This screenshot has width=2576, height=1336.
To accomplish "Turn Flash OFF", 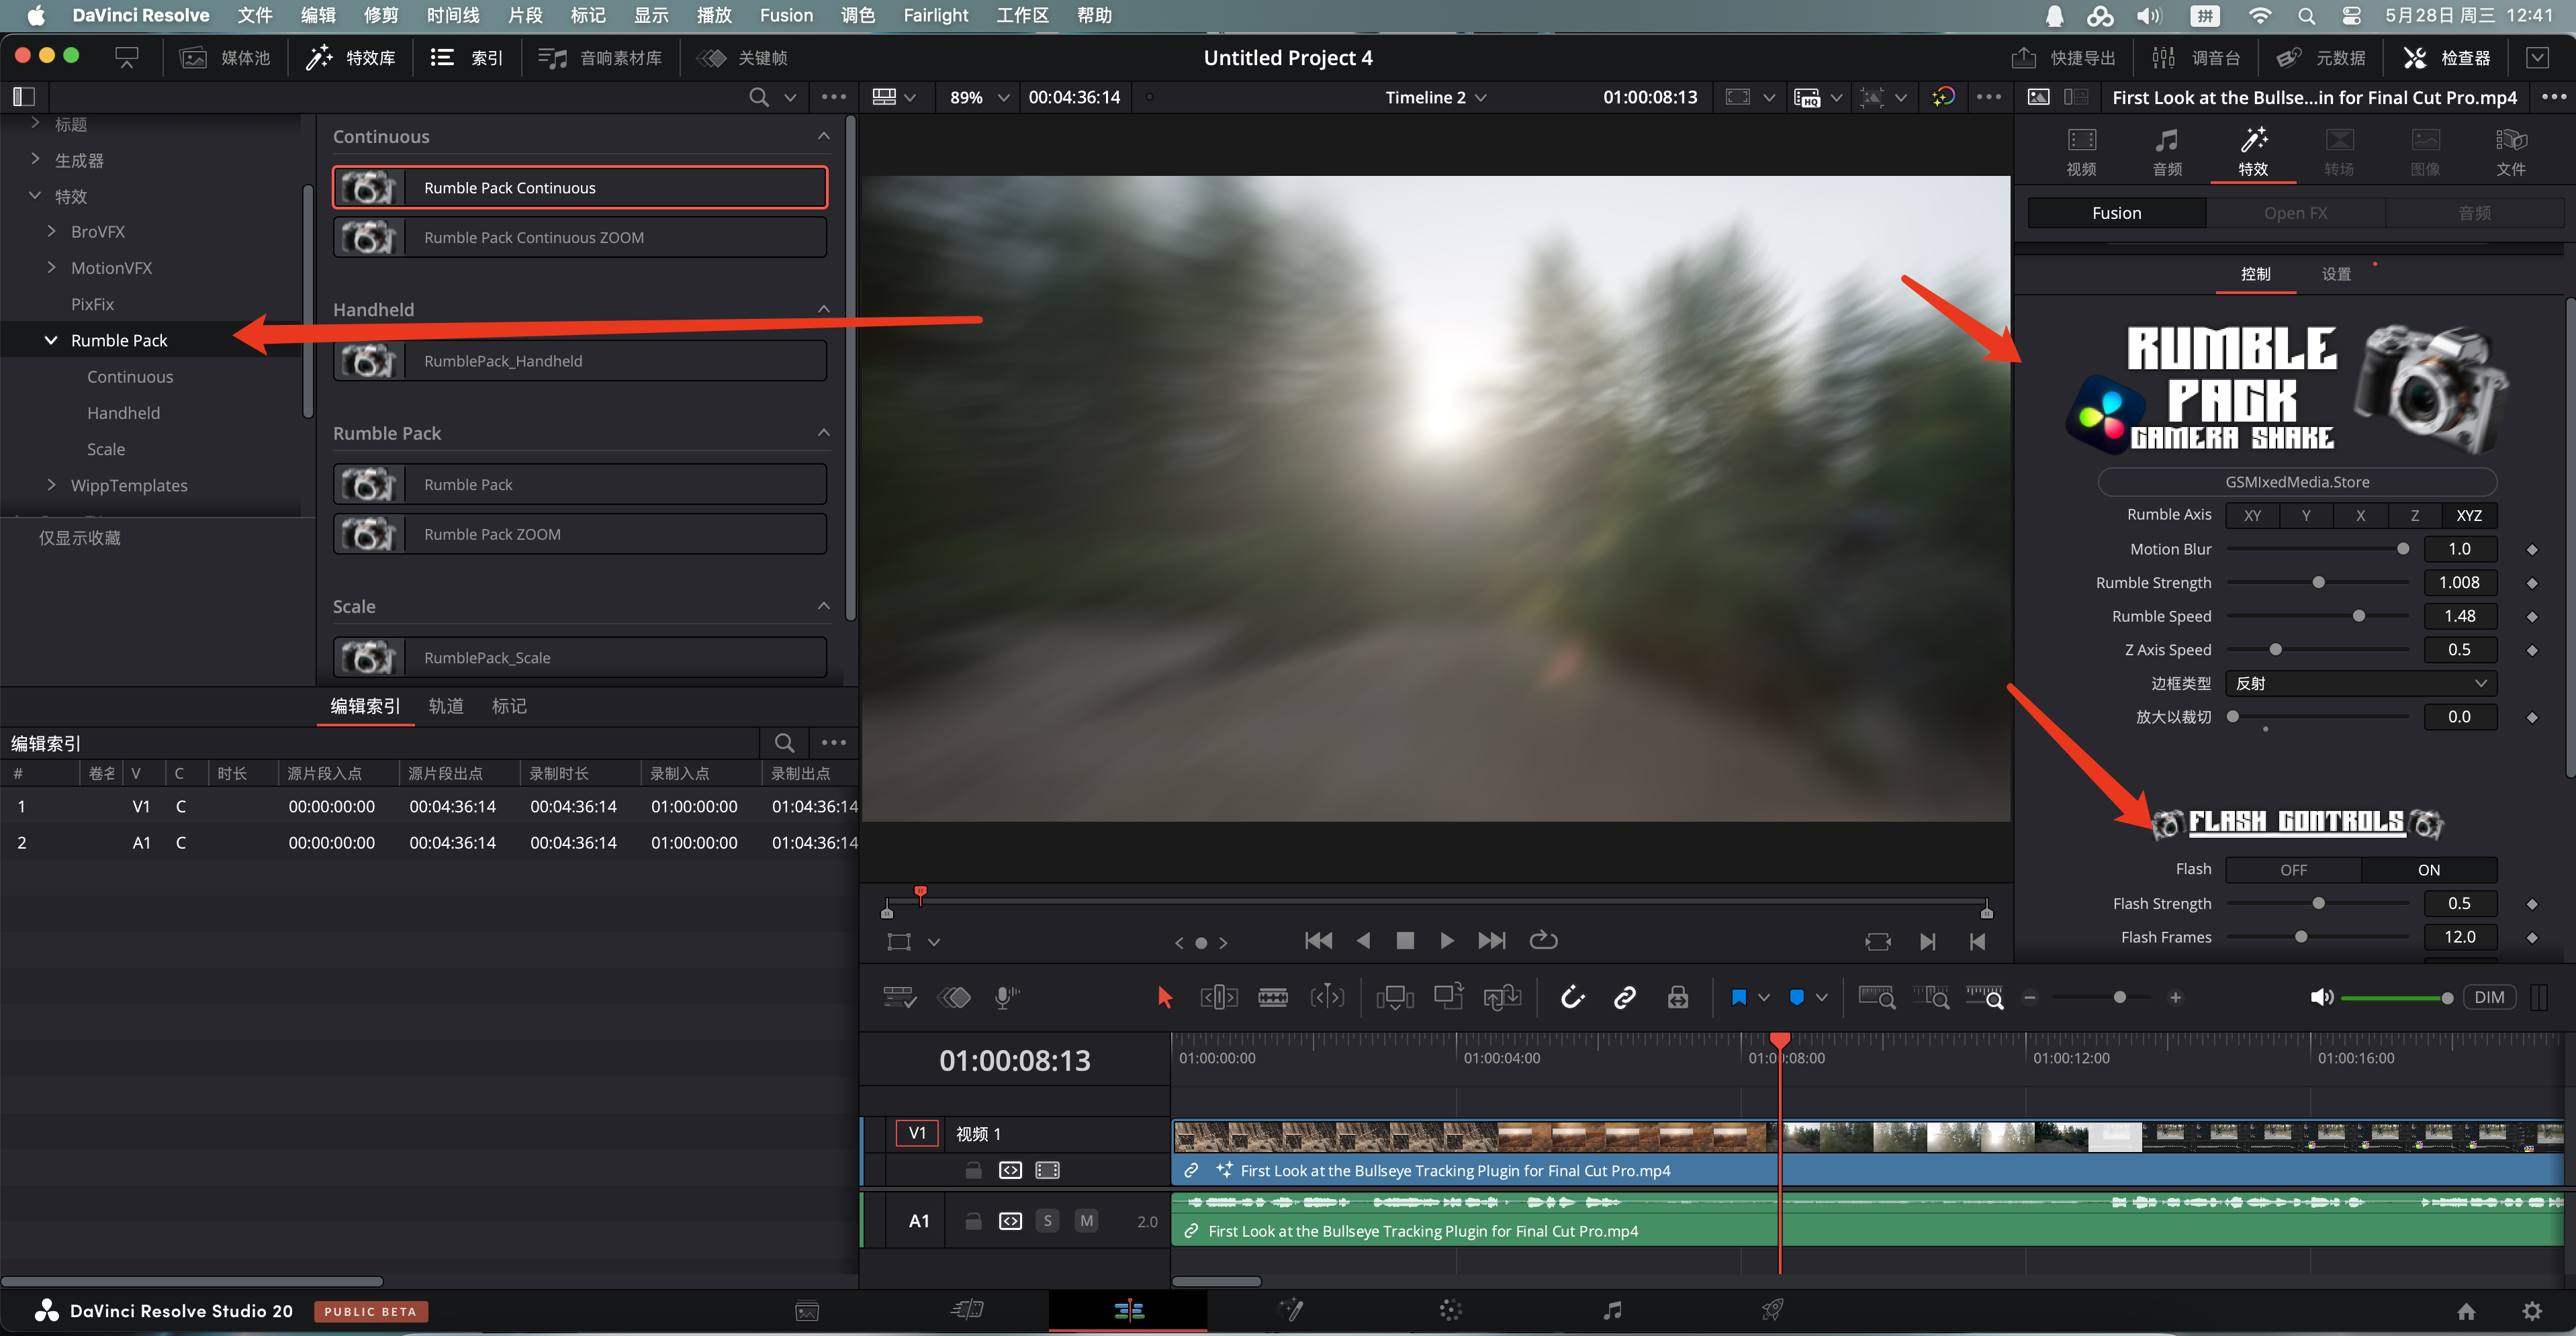I will pyautogui.click(x=2293, y=870).
